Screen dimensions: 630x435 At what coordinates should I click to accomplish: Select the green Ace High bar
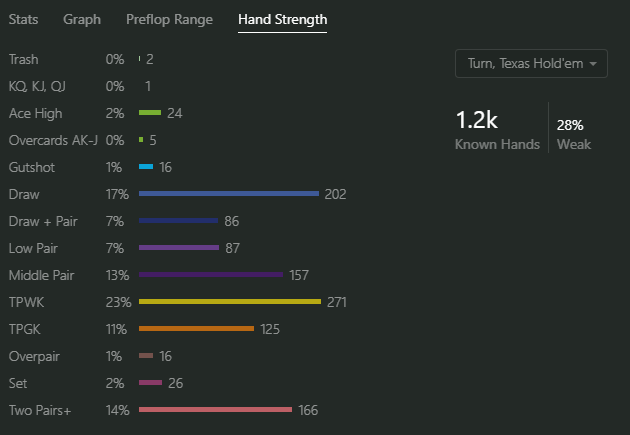(x=150, y=113)
